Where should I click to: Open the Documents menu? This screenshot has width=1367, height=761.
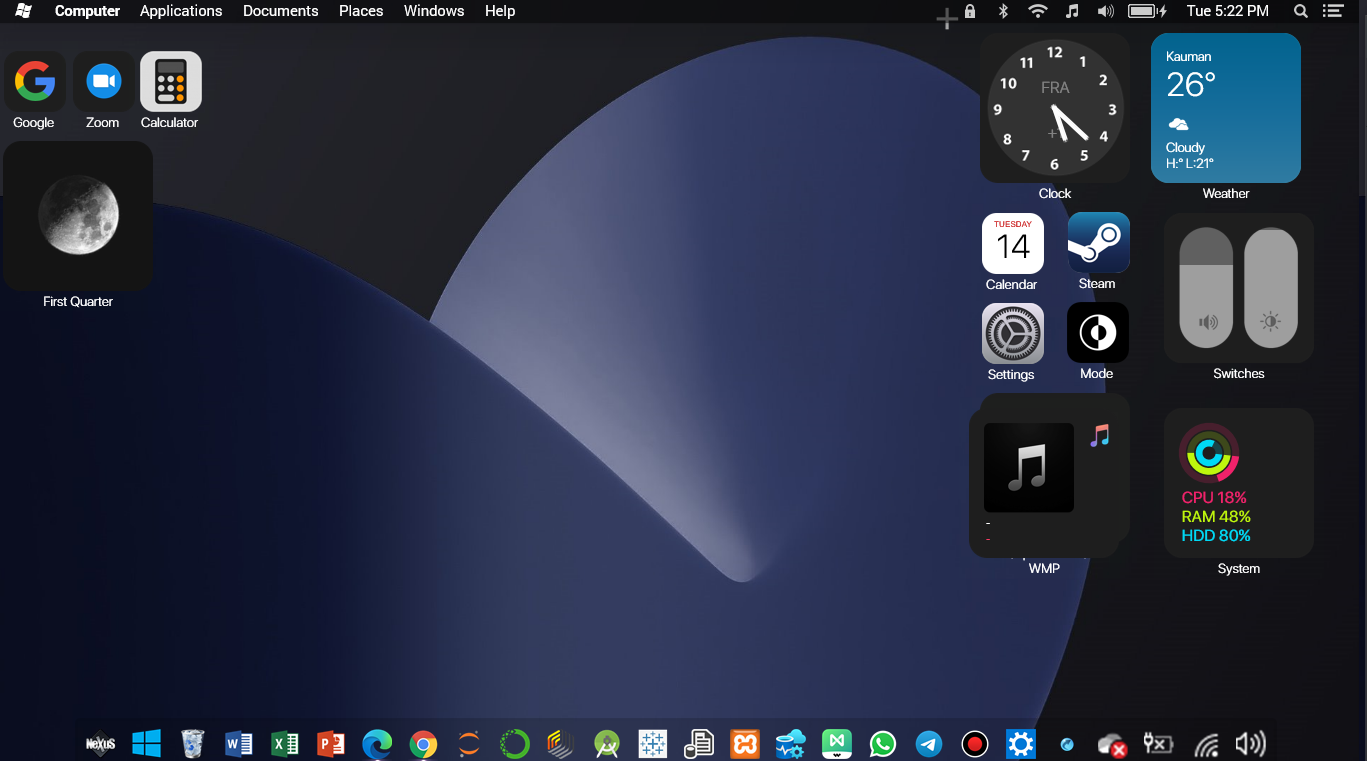tap(280, 11)
